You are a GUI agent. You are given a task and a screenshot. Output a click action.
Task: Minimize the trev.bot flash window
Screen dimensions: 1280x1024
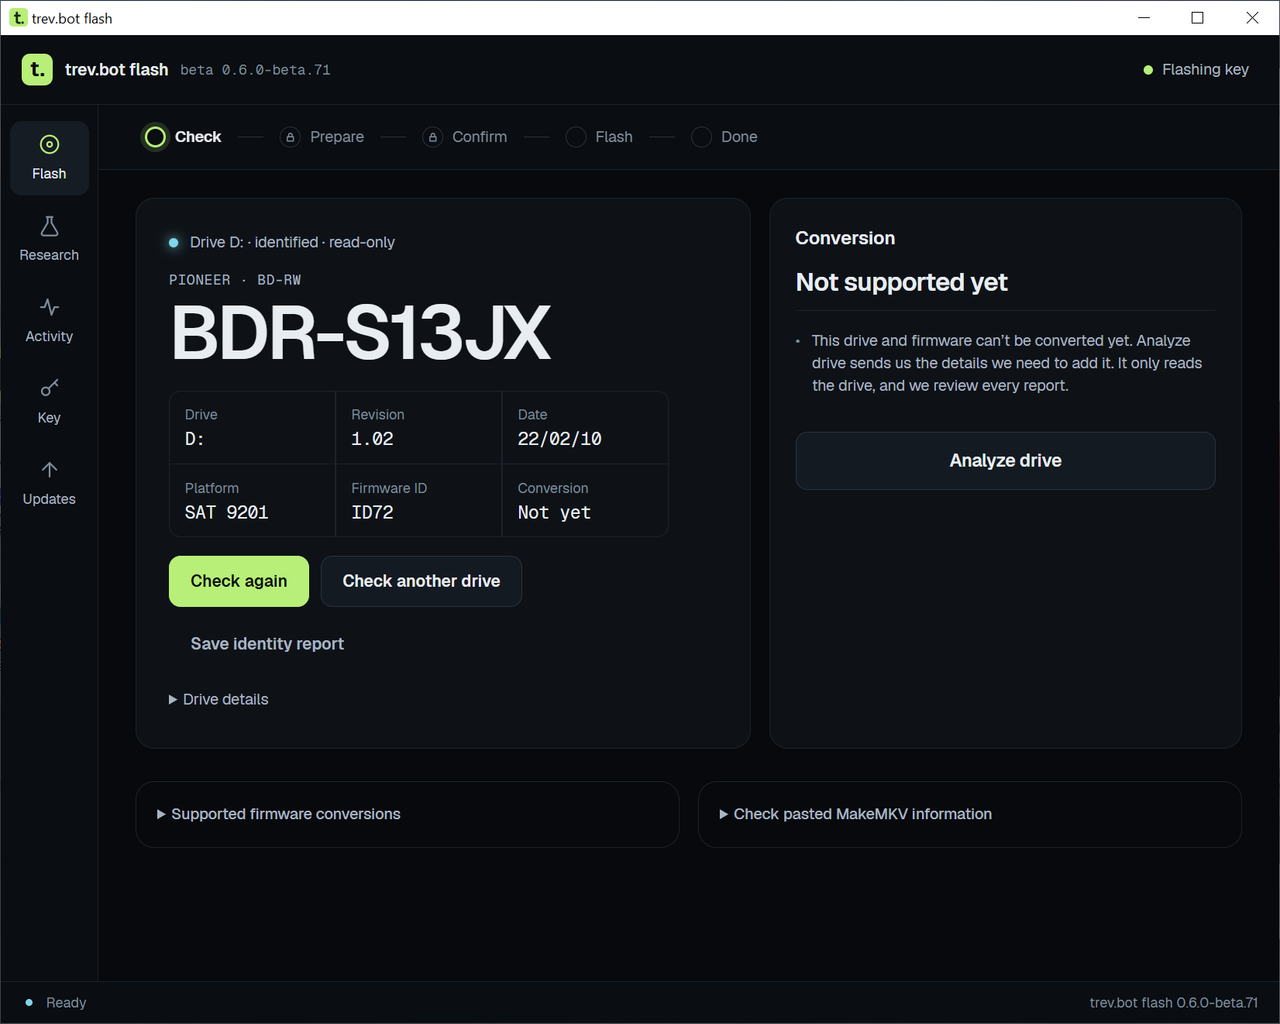tap(1144, 18)
